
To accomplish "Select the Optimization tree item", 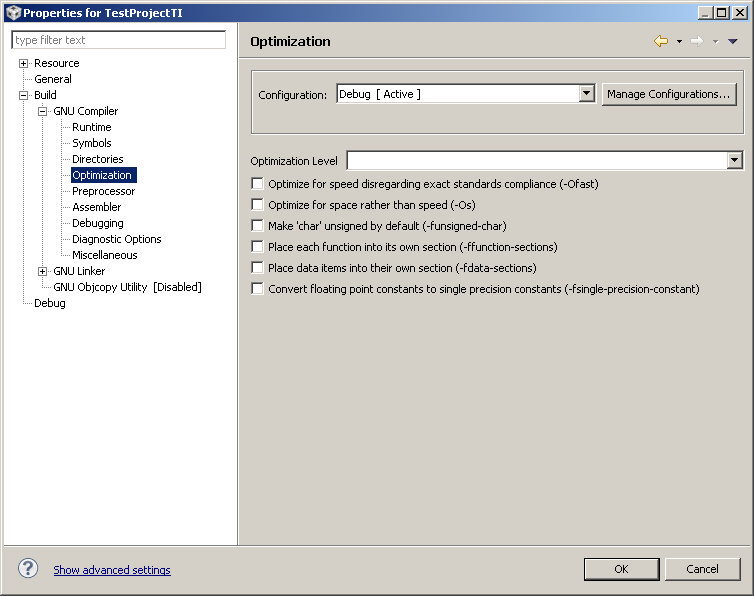I will tap(103, 175).
